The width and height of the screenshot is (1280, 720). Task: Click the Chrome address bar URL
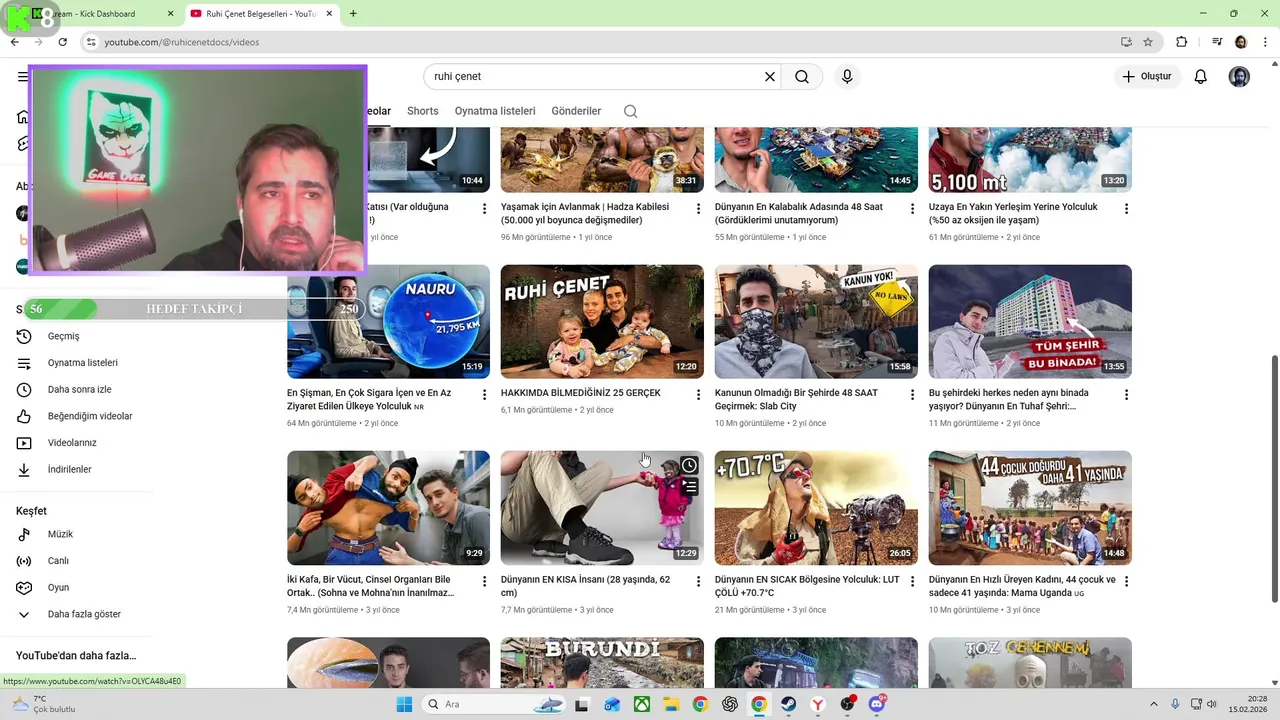tap(182, 42)
